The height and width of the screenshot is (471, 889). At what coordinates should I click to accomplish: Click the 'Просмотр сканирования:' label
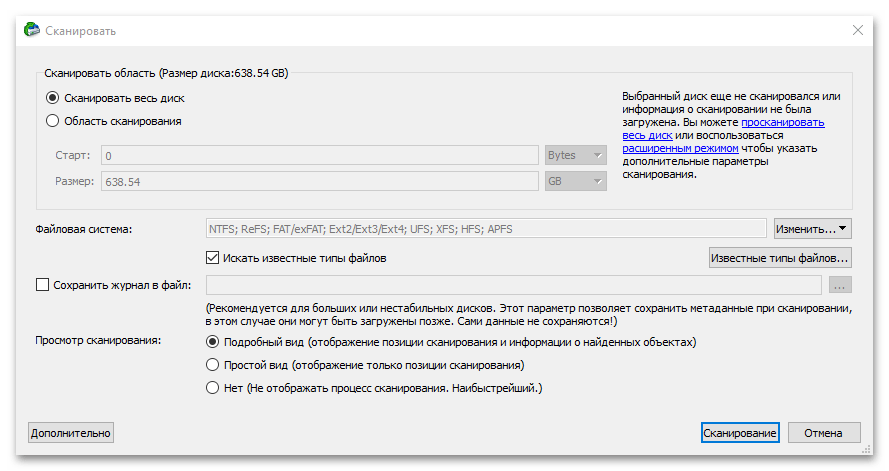click(x=98, y=340)
